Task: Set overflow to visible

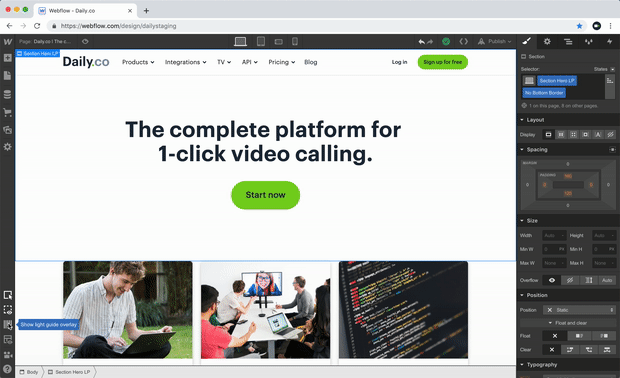Action: [x=552, y=280]
